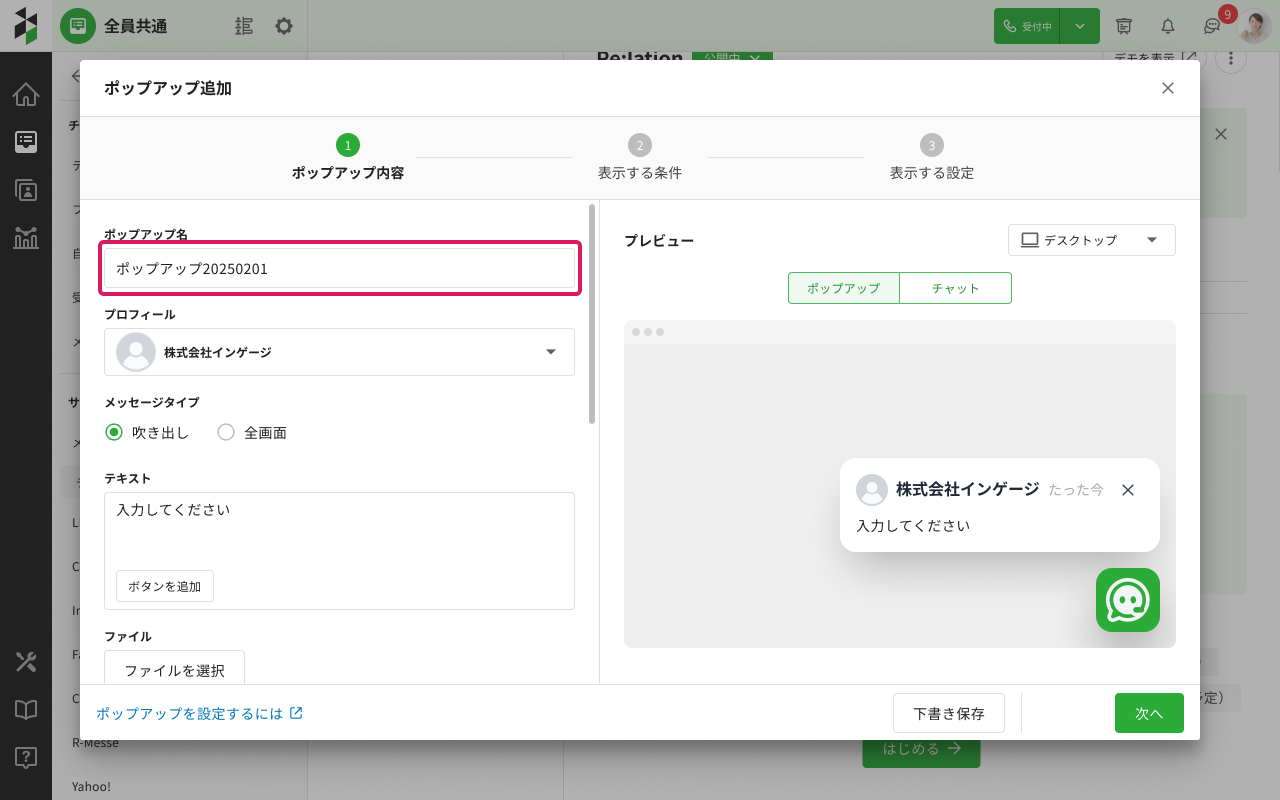Open the analytics chart icon in sidebar
The image size is (1280, 800).
[x=26, y=237]
